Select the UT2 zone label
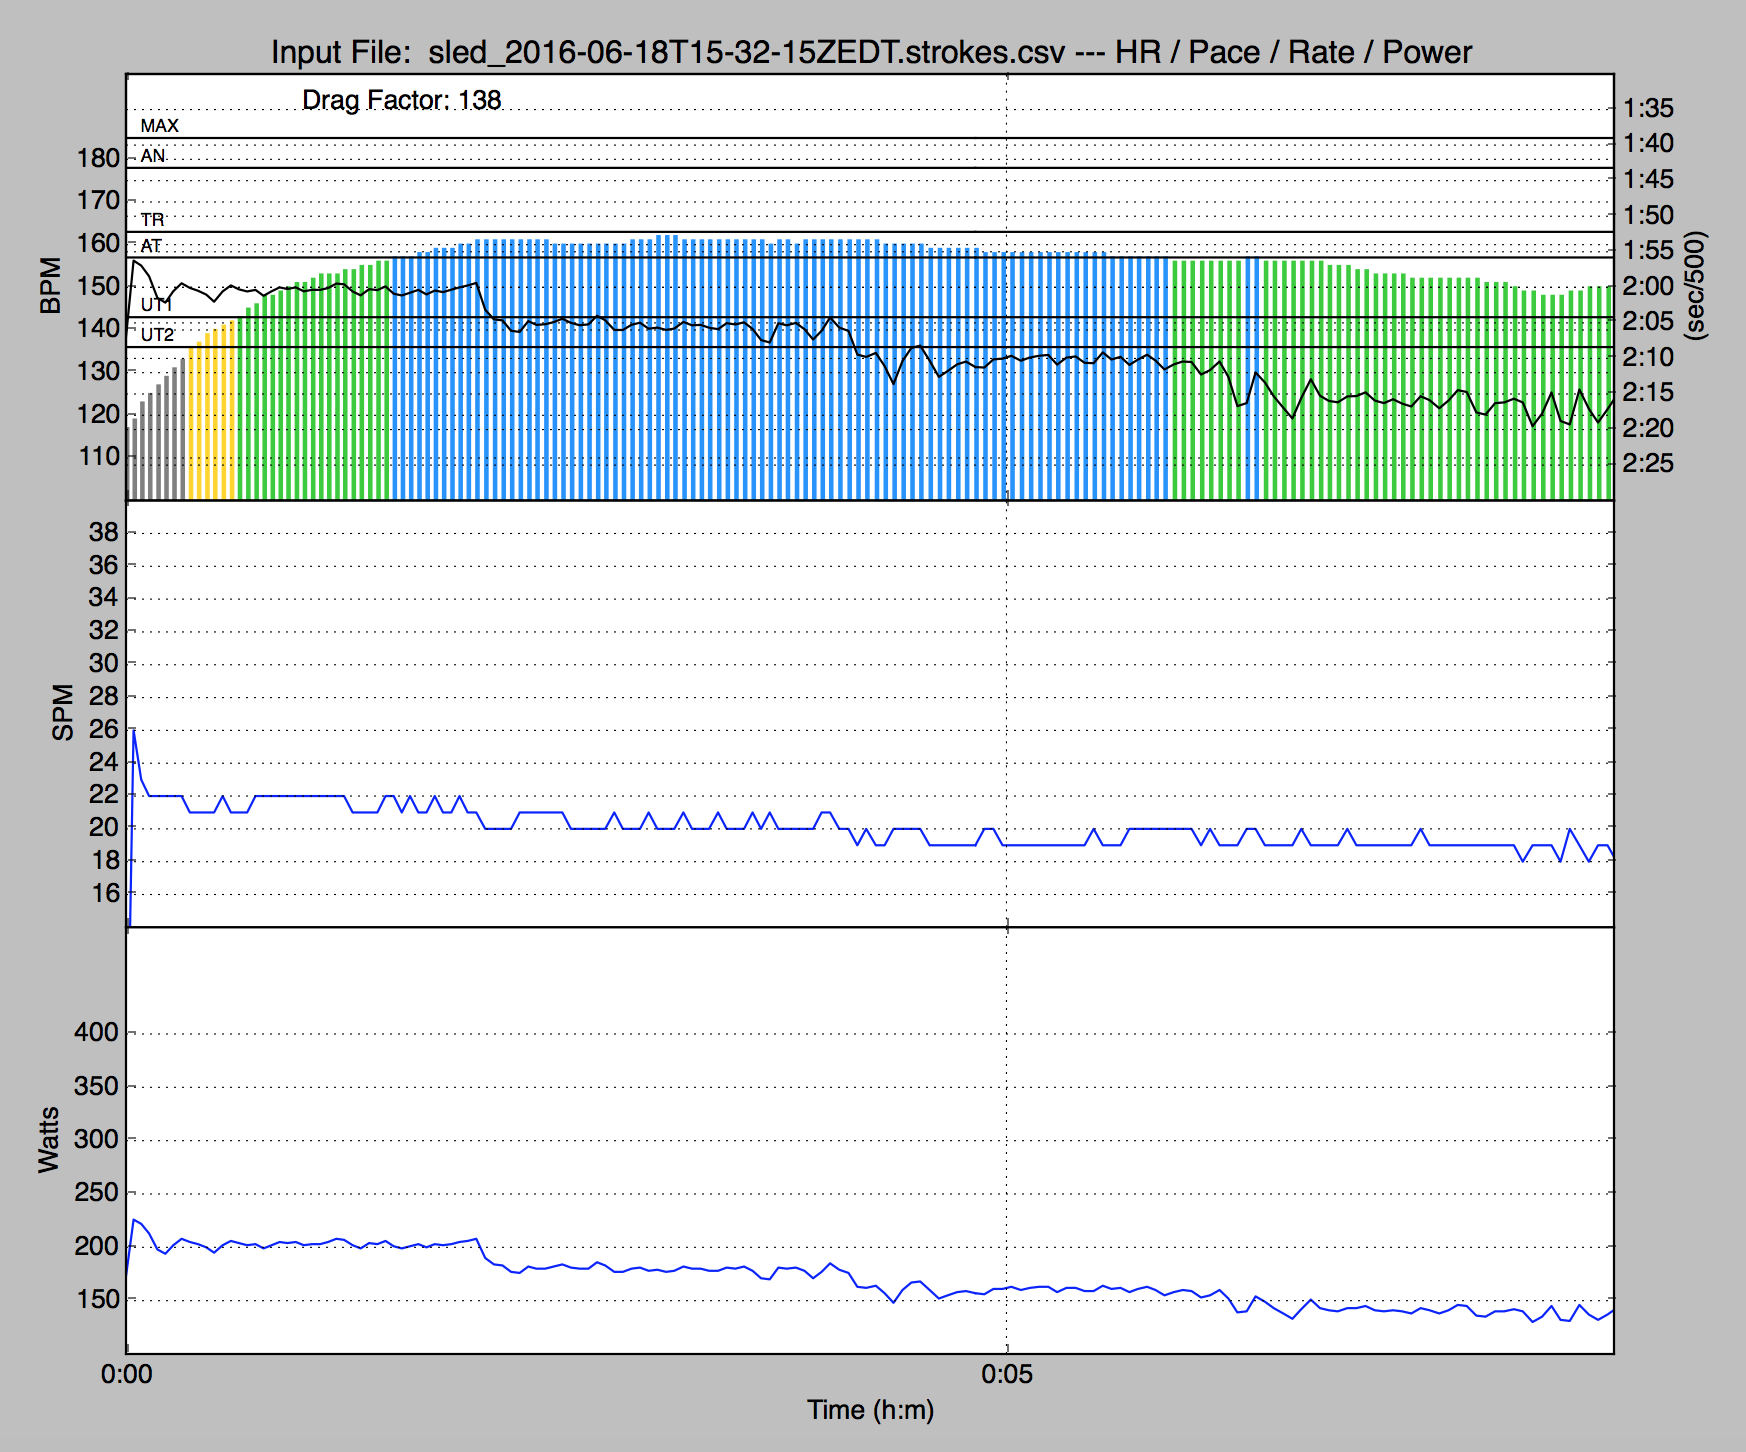Viewport: 1746px width, 1452px height. (x=157, y=335)
